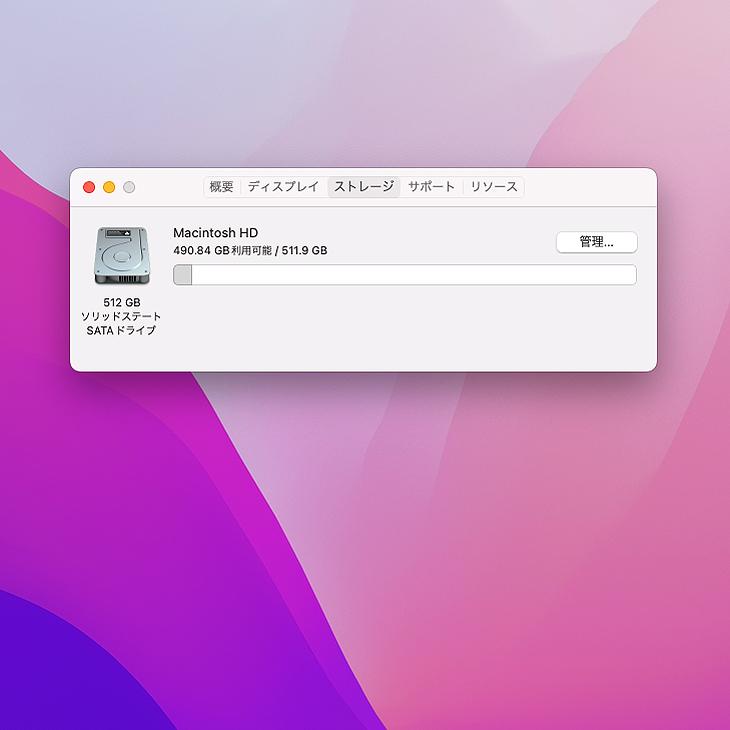The image size is (730, 730).
Task: Close the window with the red button
Action: click(x=89, y=187)
